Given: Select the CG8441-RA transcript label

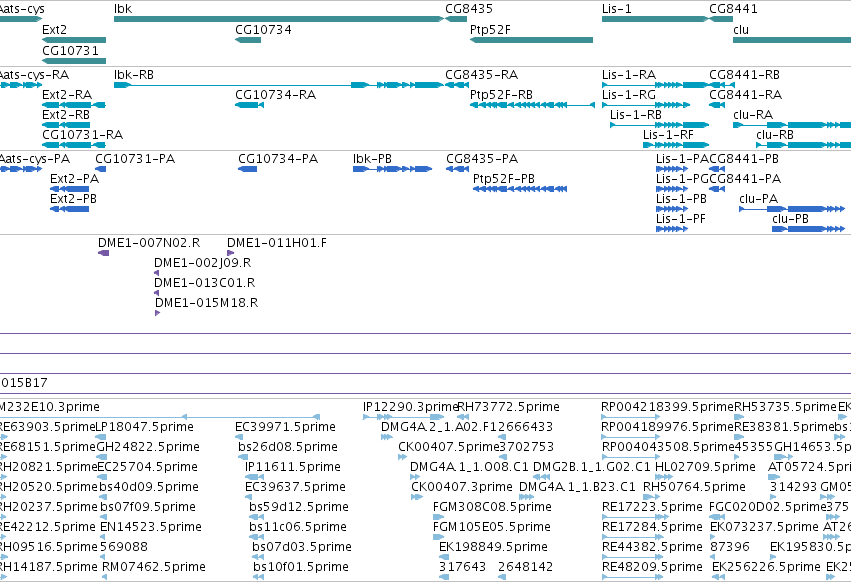Looking at the screenshot, I should [746, 94].
